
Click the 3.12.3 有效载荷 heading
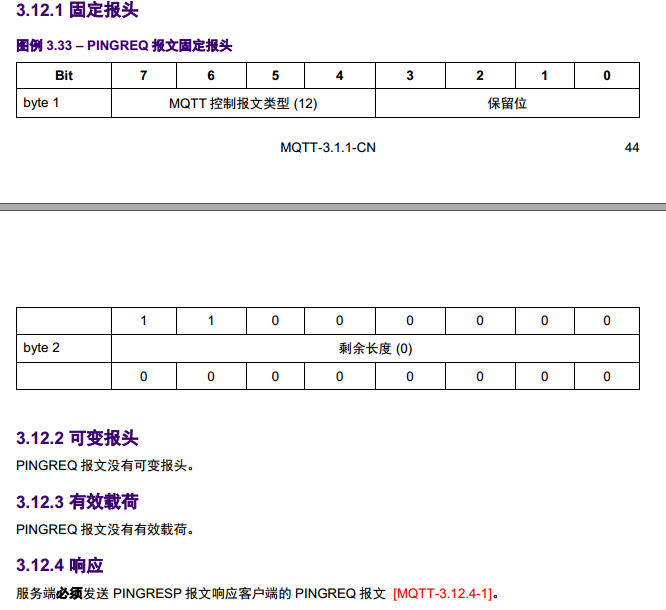[77, 502]
